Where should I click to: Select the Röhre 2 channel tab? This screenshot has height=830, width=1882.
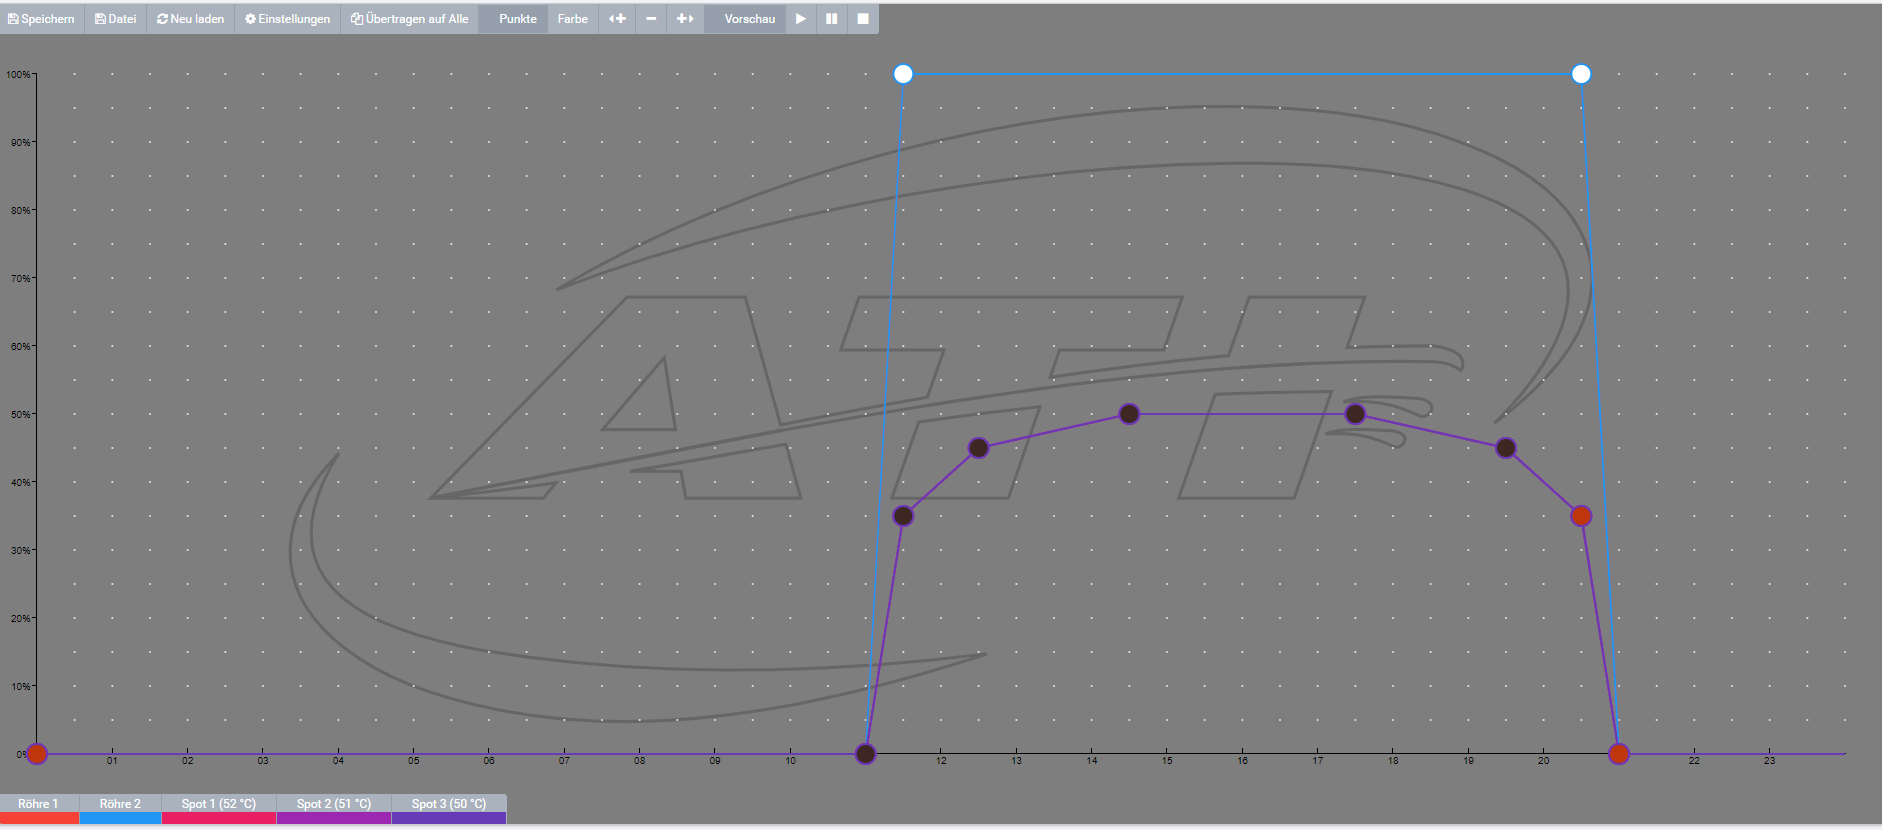tap(120, 805)
